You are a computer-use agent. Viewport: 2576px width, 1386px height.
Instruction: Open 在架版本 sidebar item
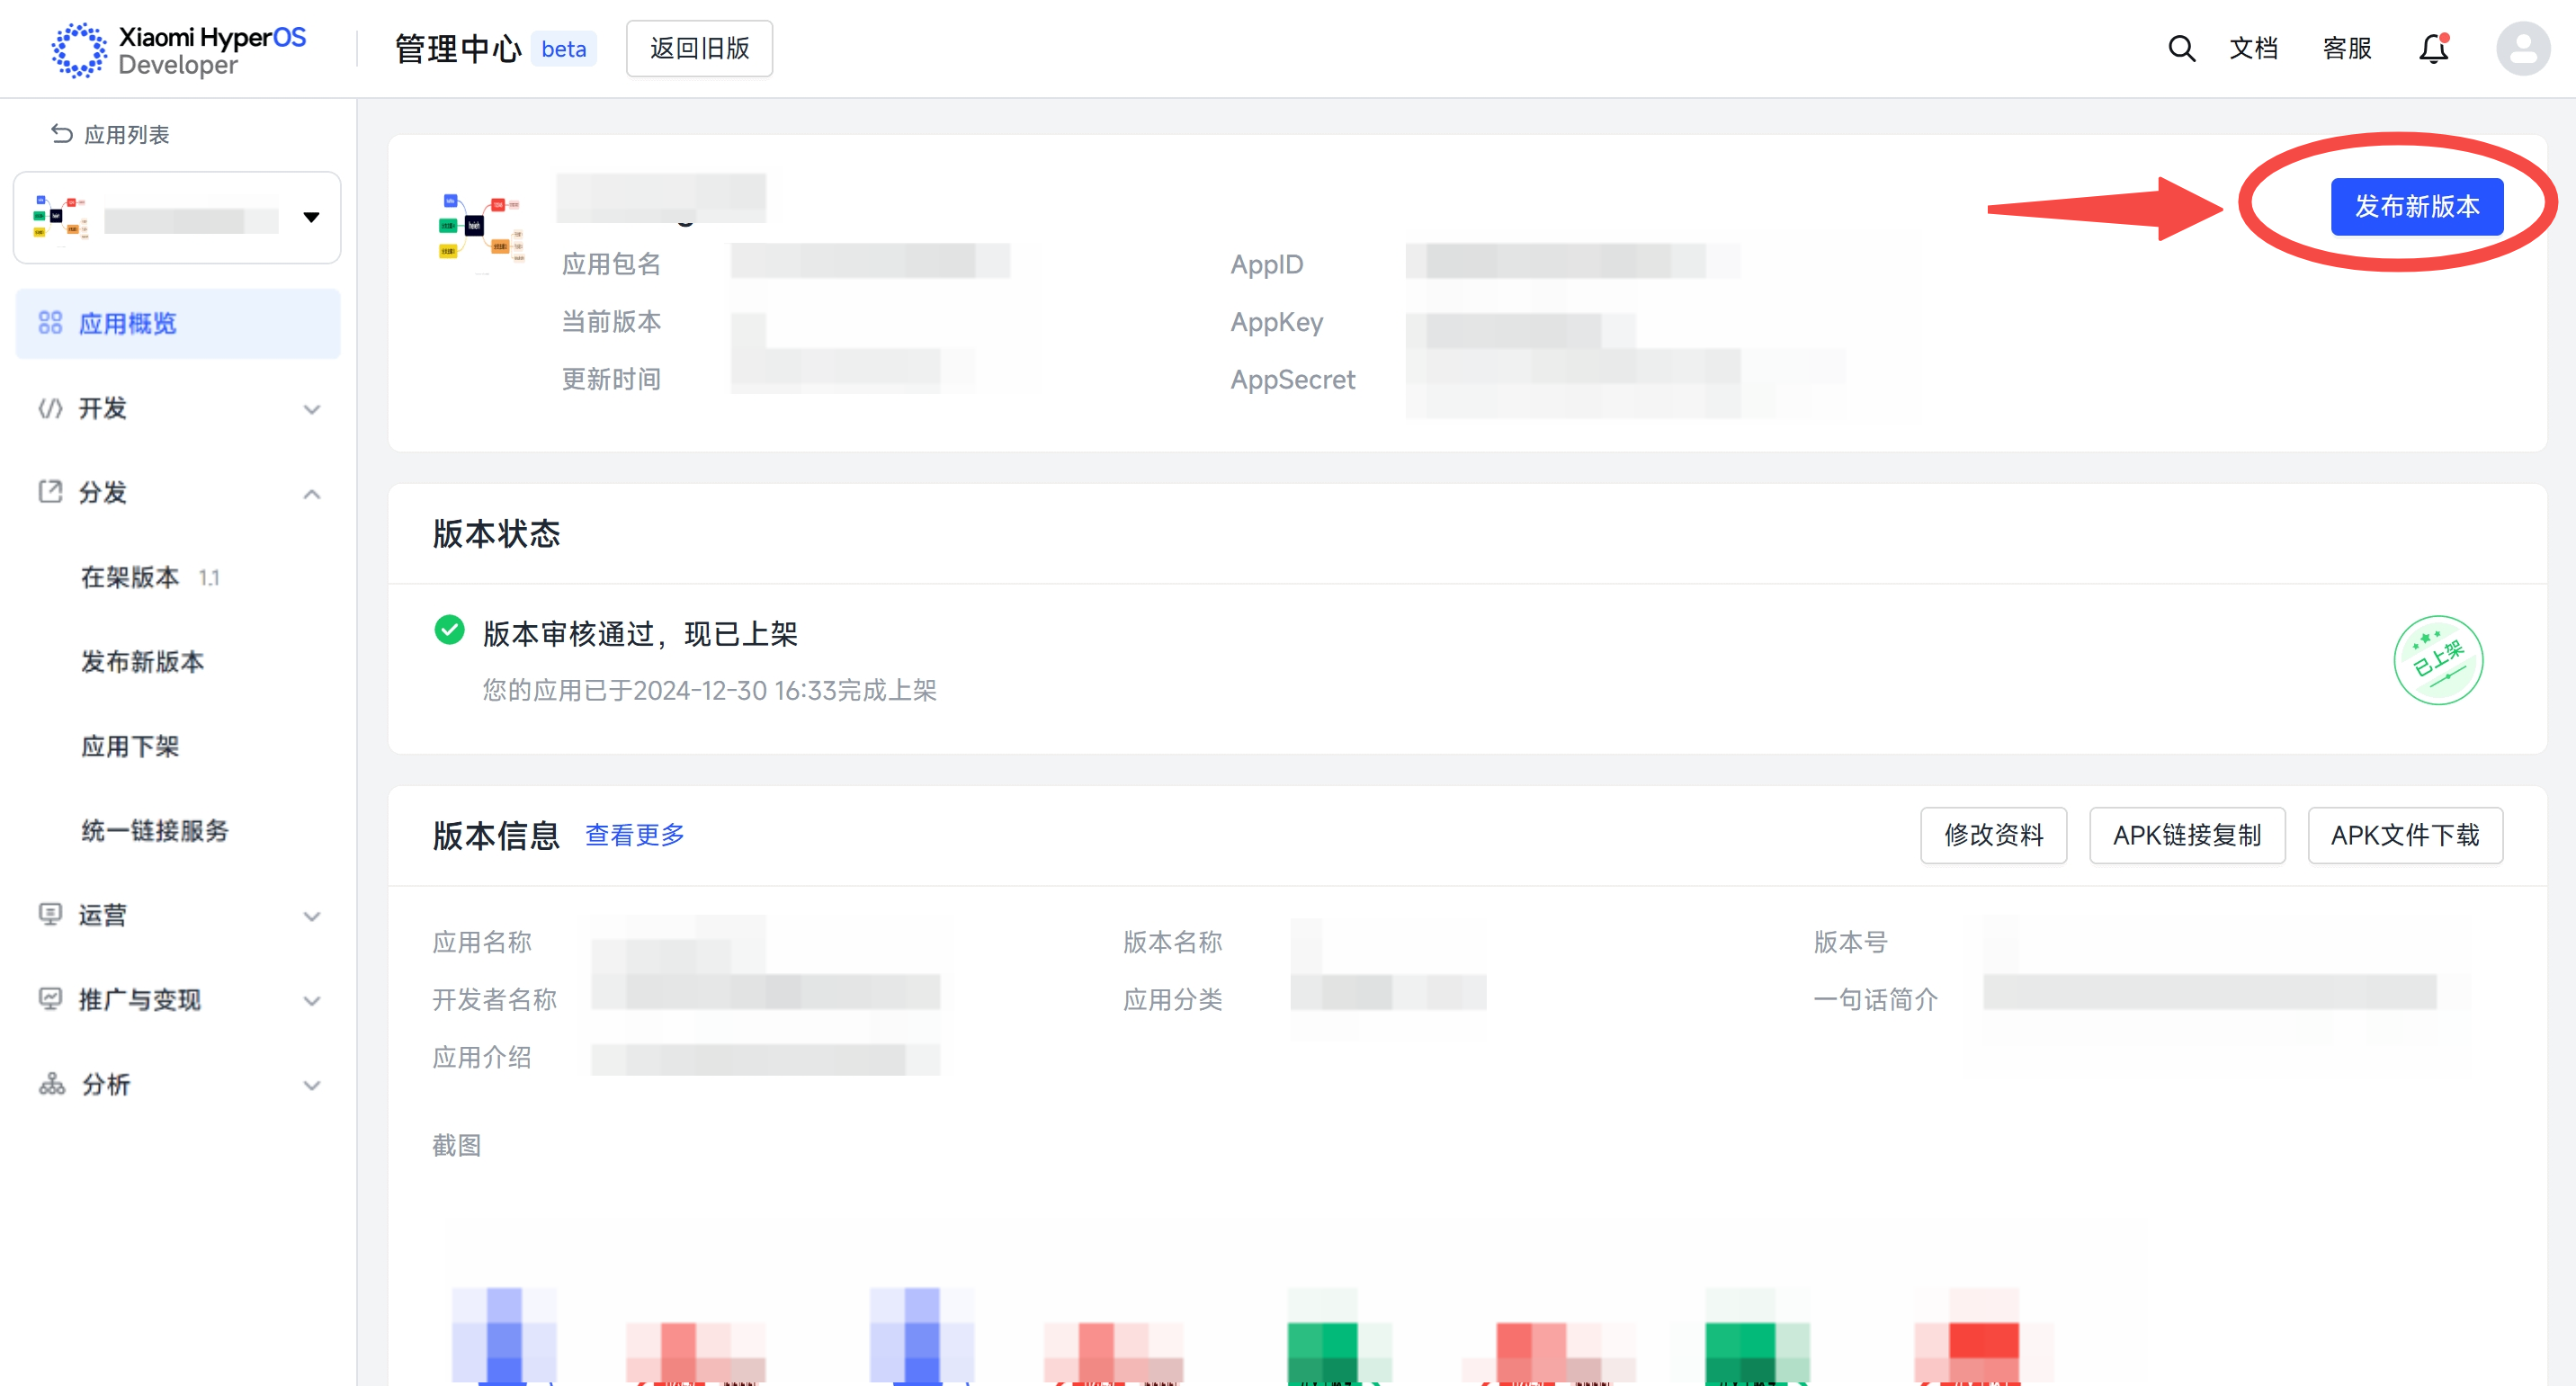click(131, 577)
